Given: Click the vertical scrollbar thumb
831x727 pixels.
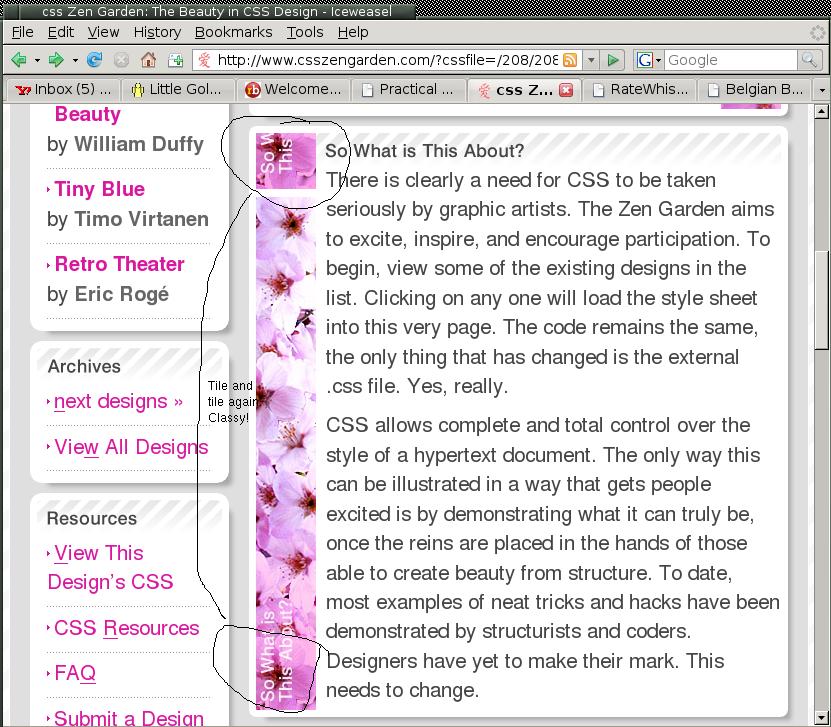Looking at the screenshot, I should coord(821,299).
